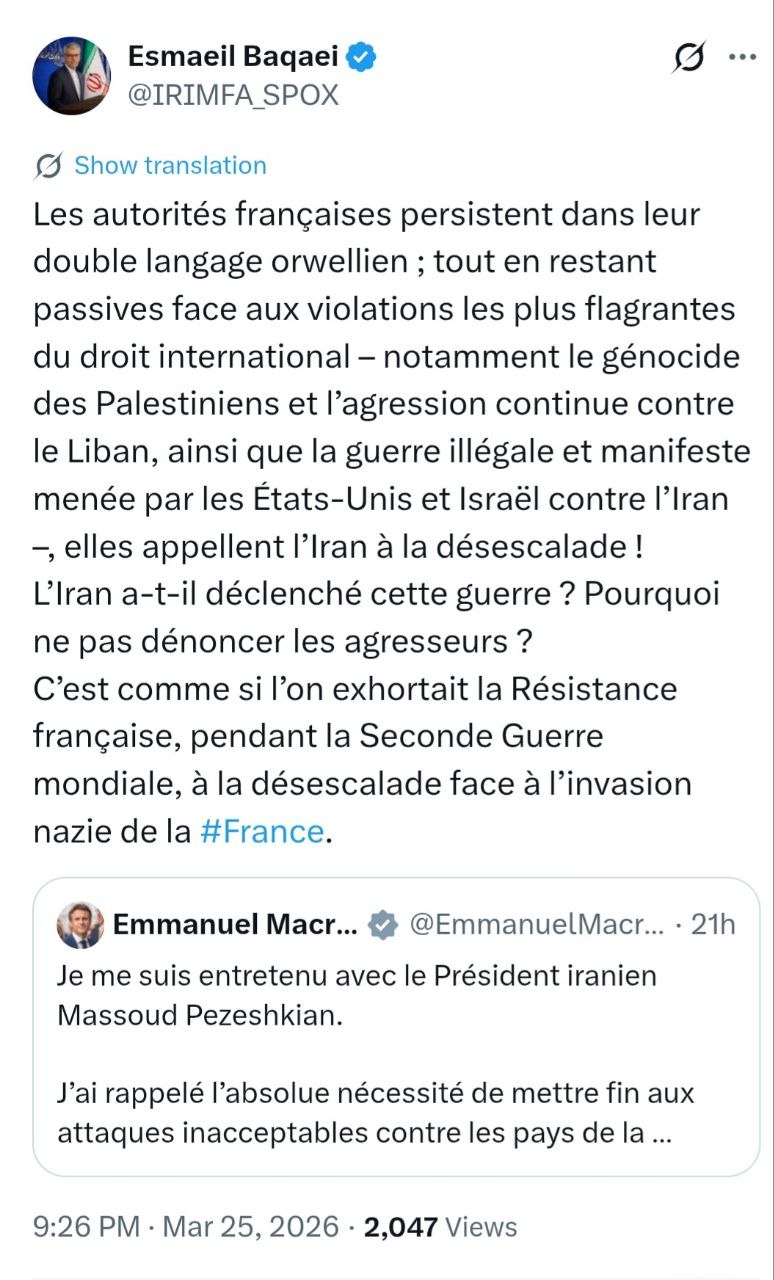Open the three-dot more options menu
This screenshot has height=1280, width=774.
tap(742, 57)
